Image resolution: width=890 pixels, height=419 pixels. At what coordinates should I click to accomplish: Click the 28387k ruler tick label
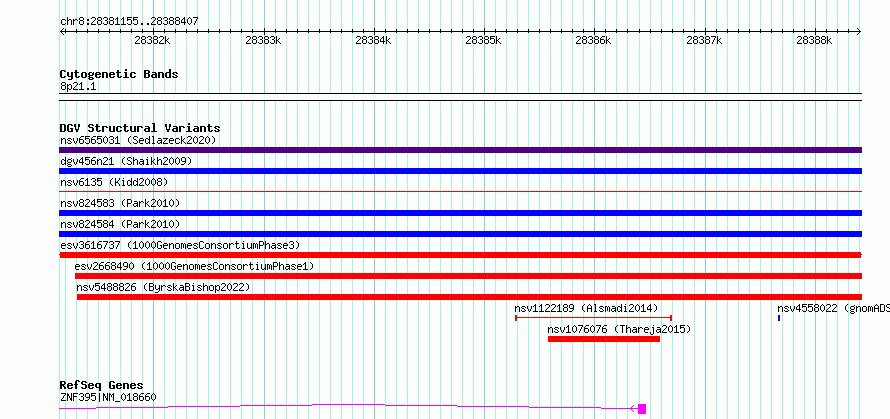[704, 40]
